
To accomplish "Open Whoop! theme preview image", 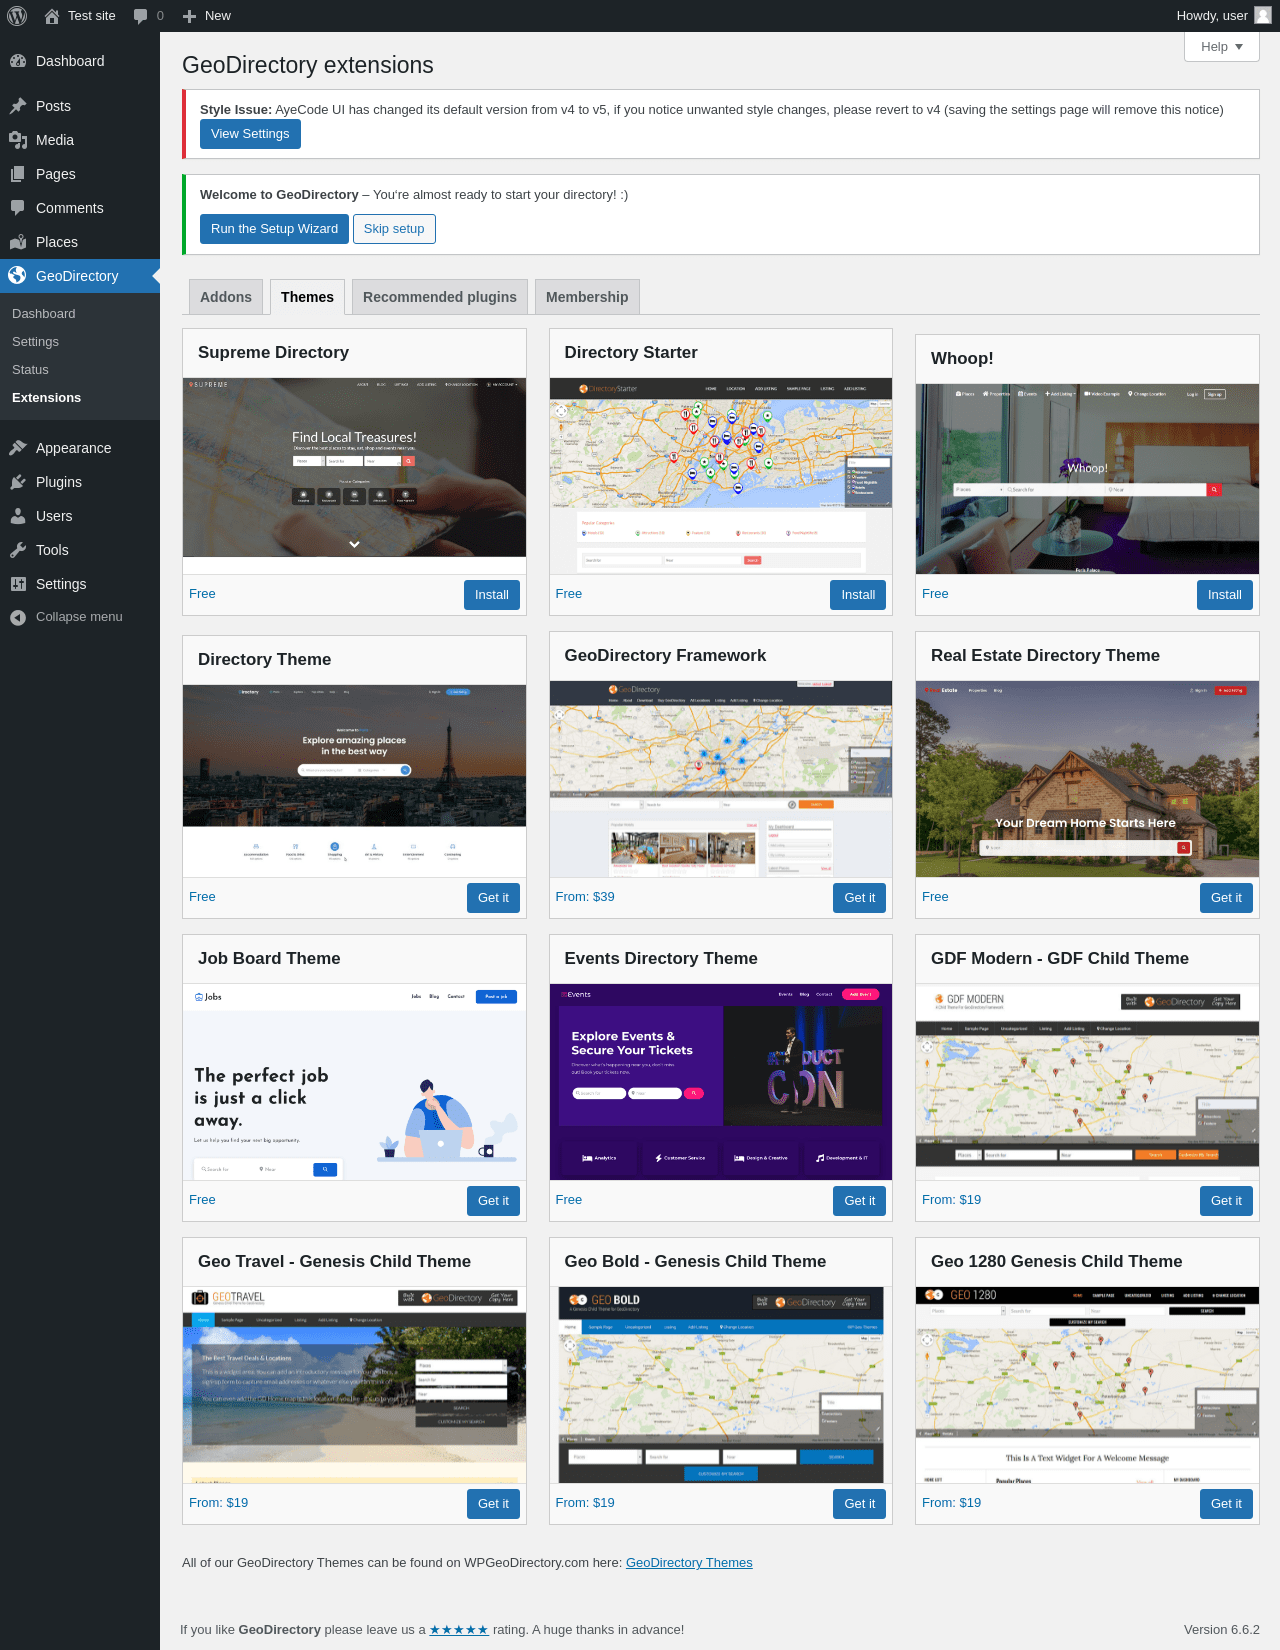I will (1087, 479).
